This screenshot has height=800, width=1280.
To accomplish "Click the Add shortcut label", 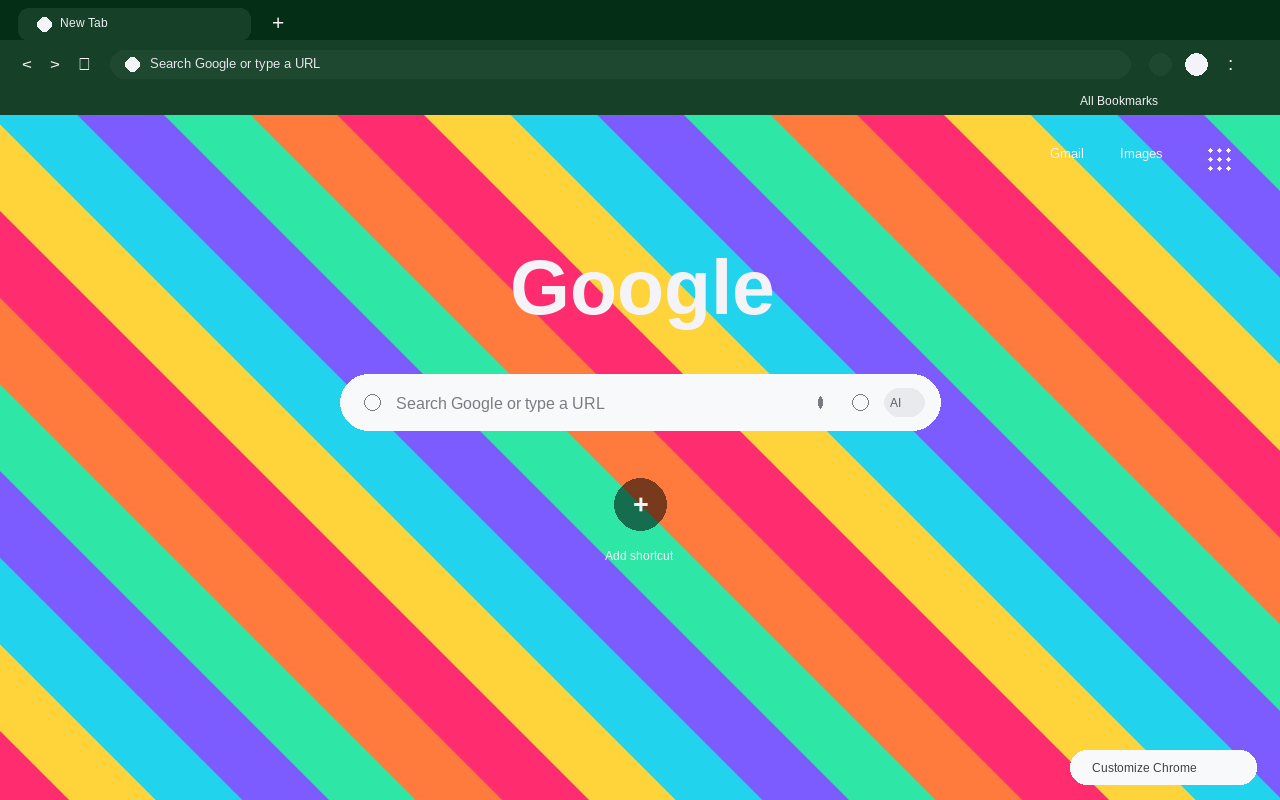I will pos(639,556).
